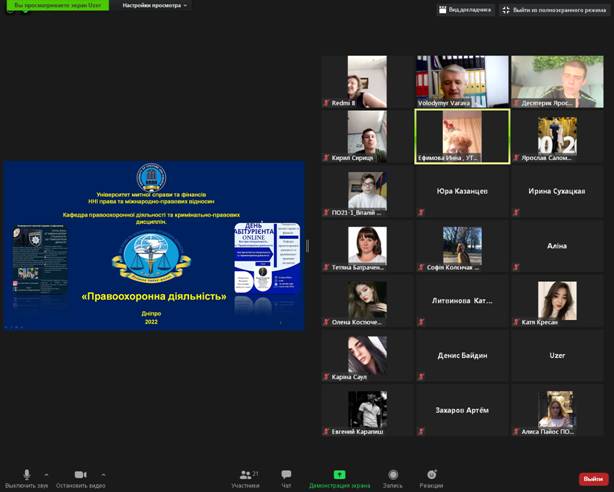Viewport: 614px width, 492px height.
Task: Click muted mic icon on Олена Коспоче... tile
Action: click(x=326, y=322)
